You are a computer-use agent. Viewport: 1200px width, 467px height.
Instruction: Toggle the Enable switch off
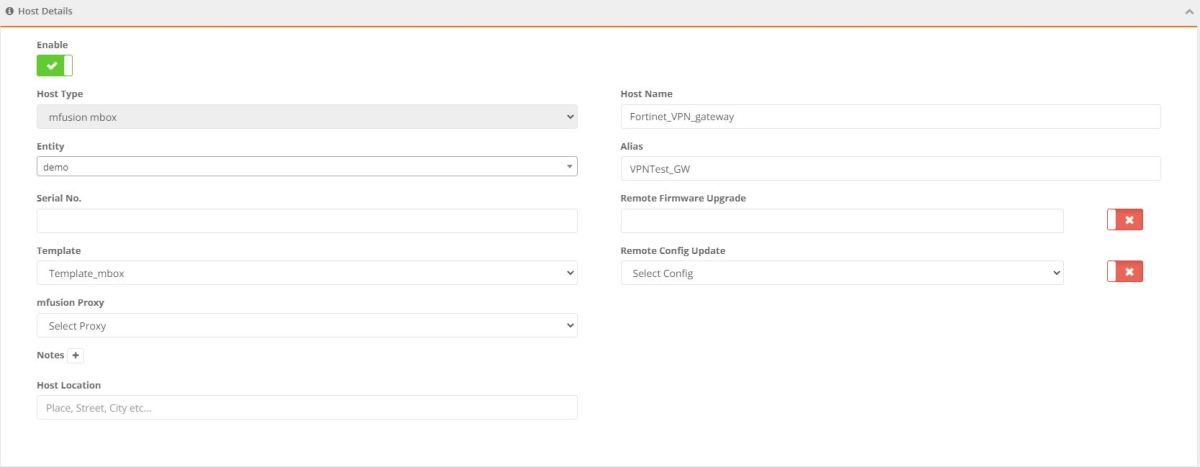pos(55,66)
